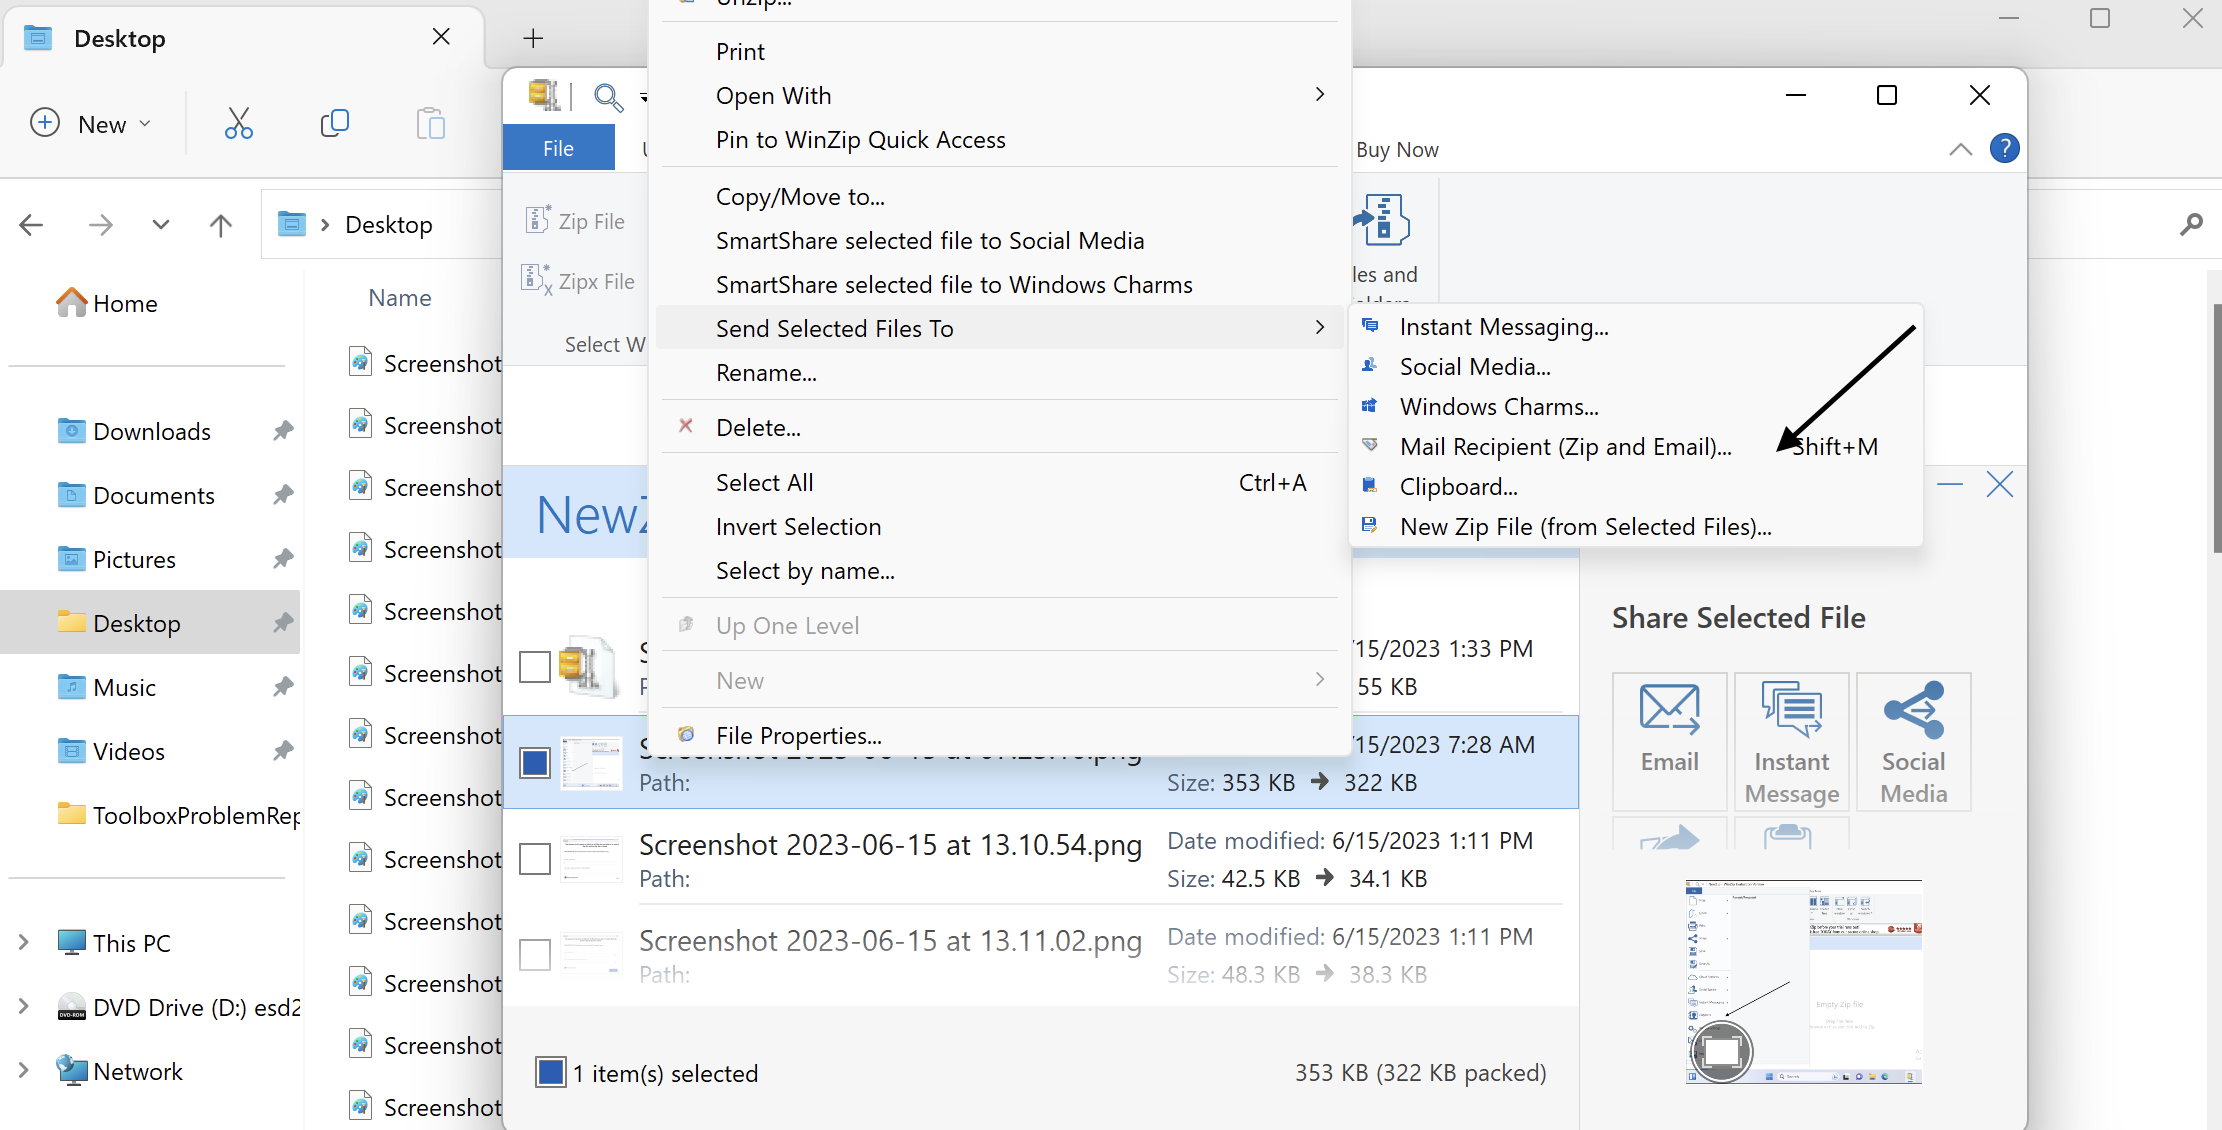Click the Paste clipboard icon in Explorer toolbar
2222x1130 pixels.
[430, 124]
